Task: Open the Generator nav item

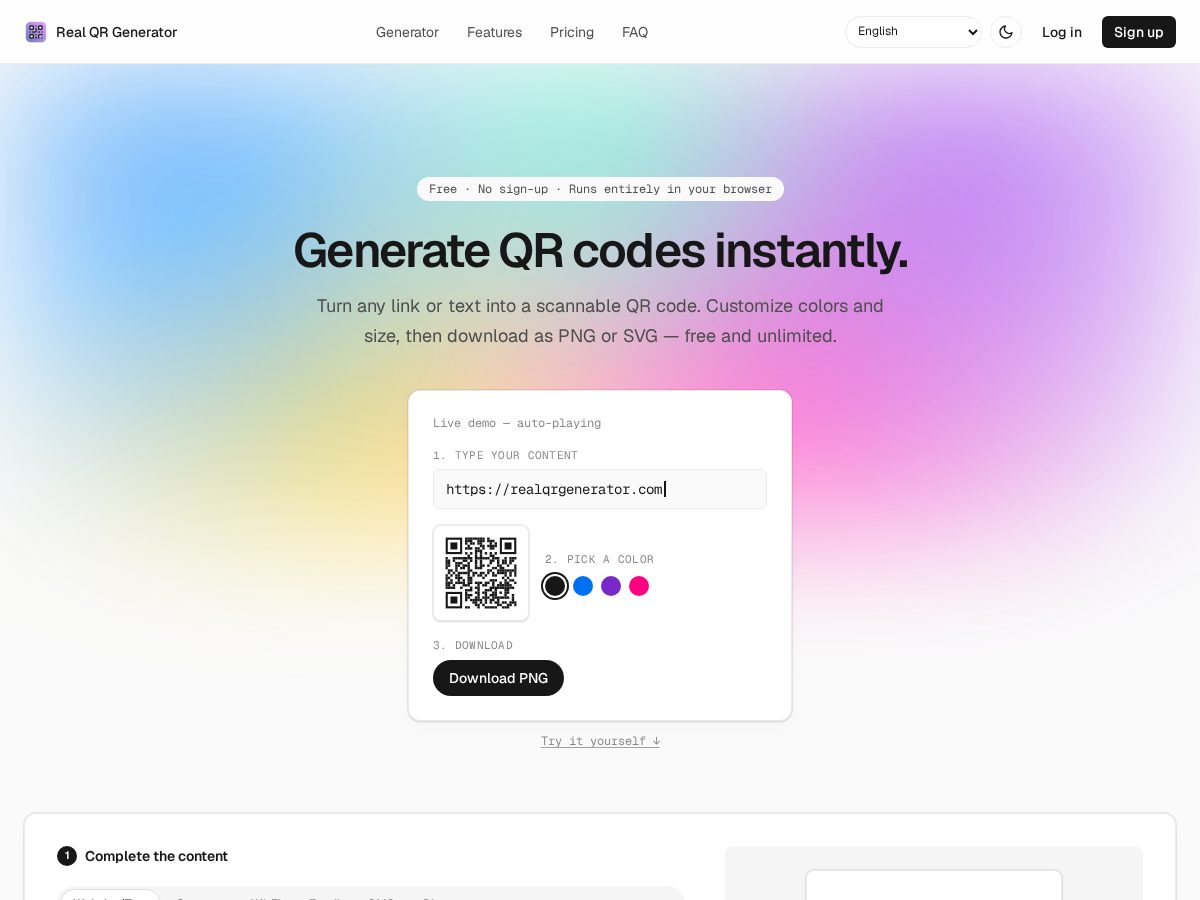Action: pos(407,32)
